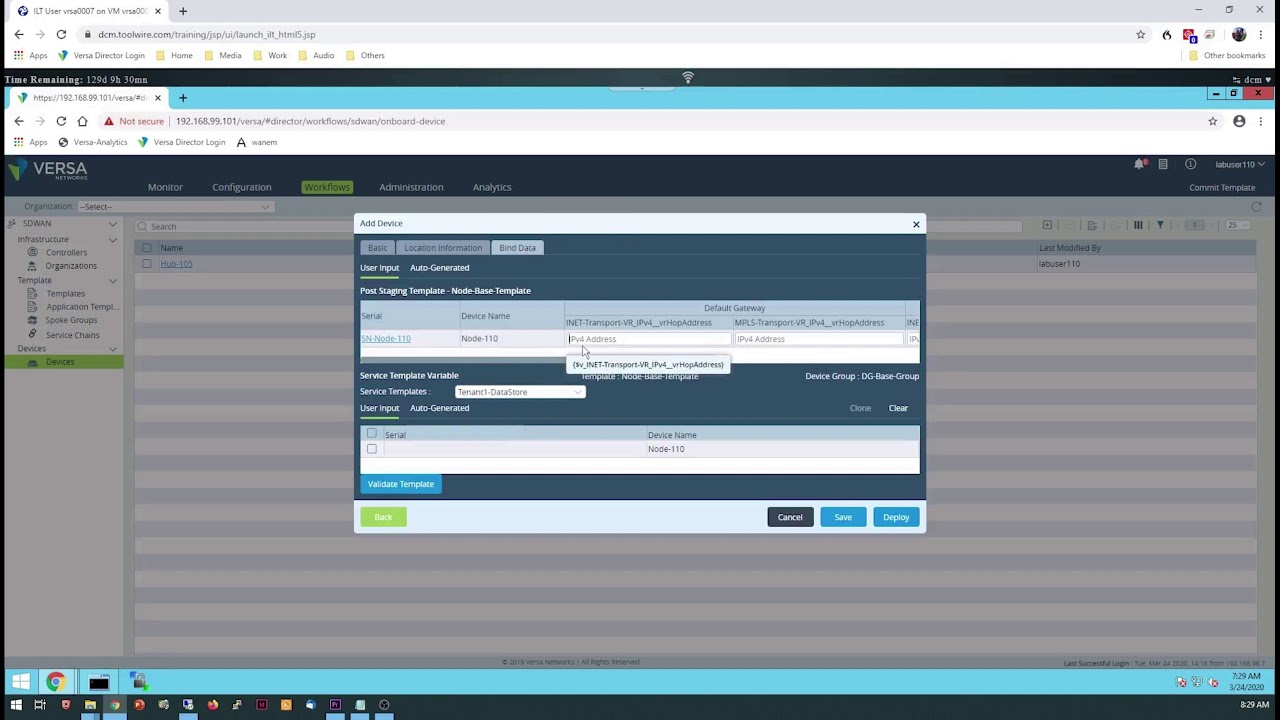Screen dimensions: 1280x720
Task: Click the Clear link
Action: 898,408
